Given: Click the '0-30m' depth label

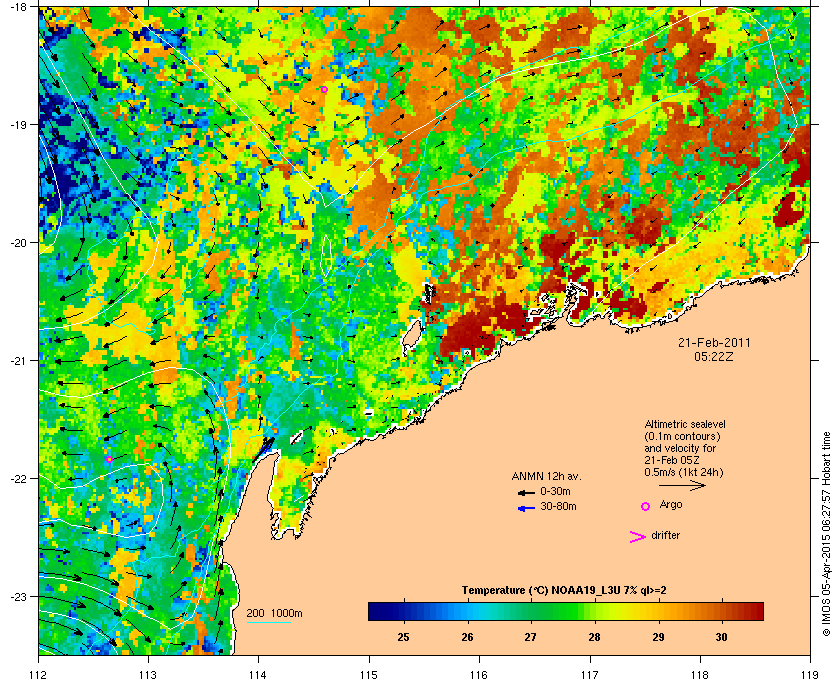Looking at the screenshot, I should [x=555, y=491].
